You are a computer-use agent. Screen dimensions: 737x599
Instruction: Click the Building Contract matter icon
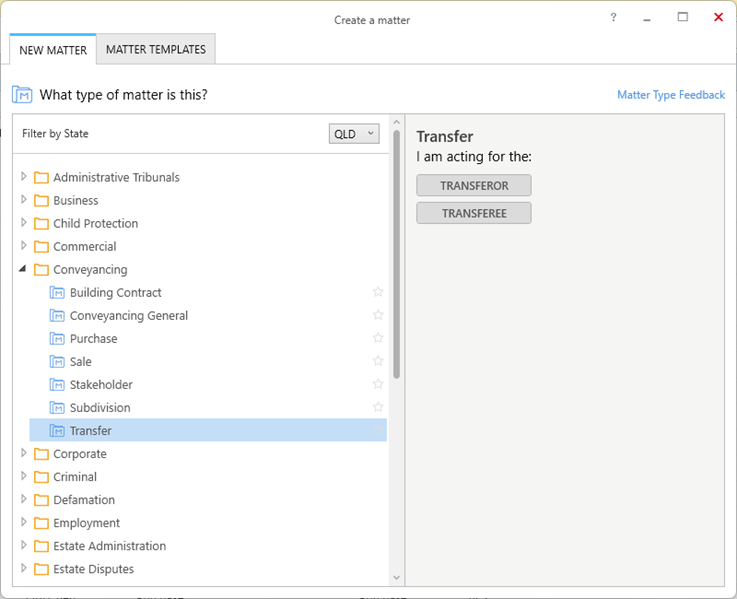point(57,293)
